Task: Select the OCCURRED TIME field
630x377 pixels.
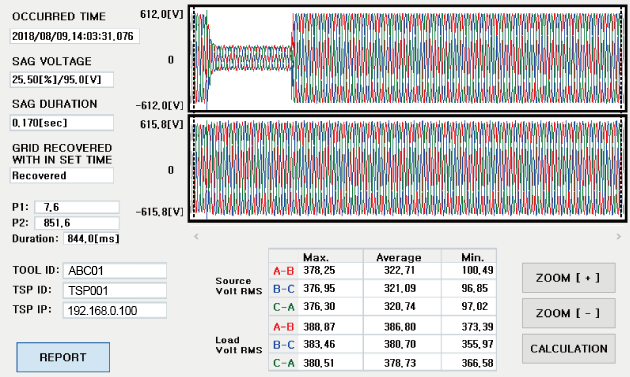Action: point(75,36)
